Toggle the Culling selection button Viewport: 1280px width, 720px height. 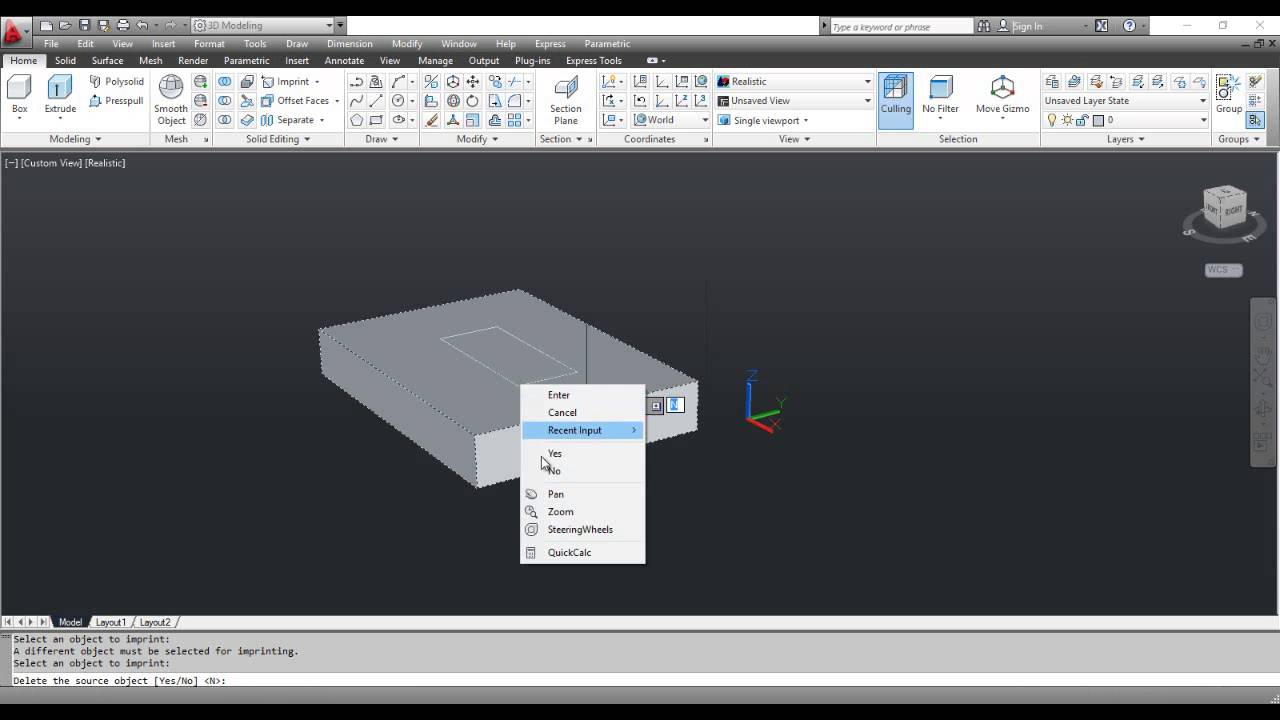896,100
